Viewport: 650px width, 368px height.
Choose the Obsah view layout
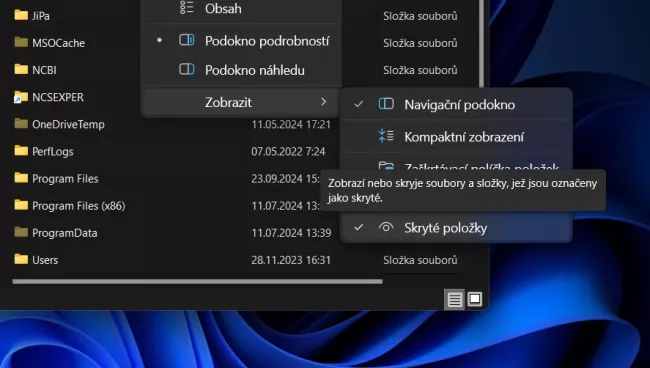(x=241, y=8)
